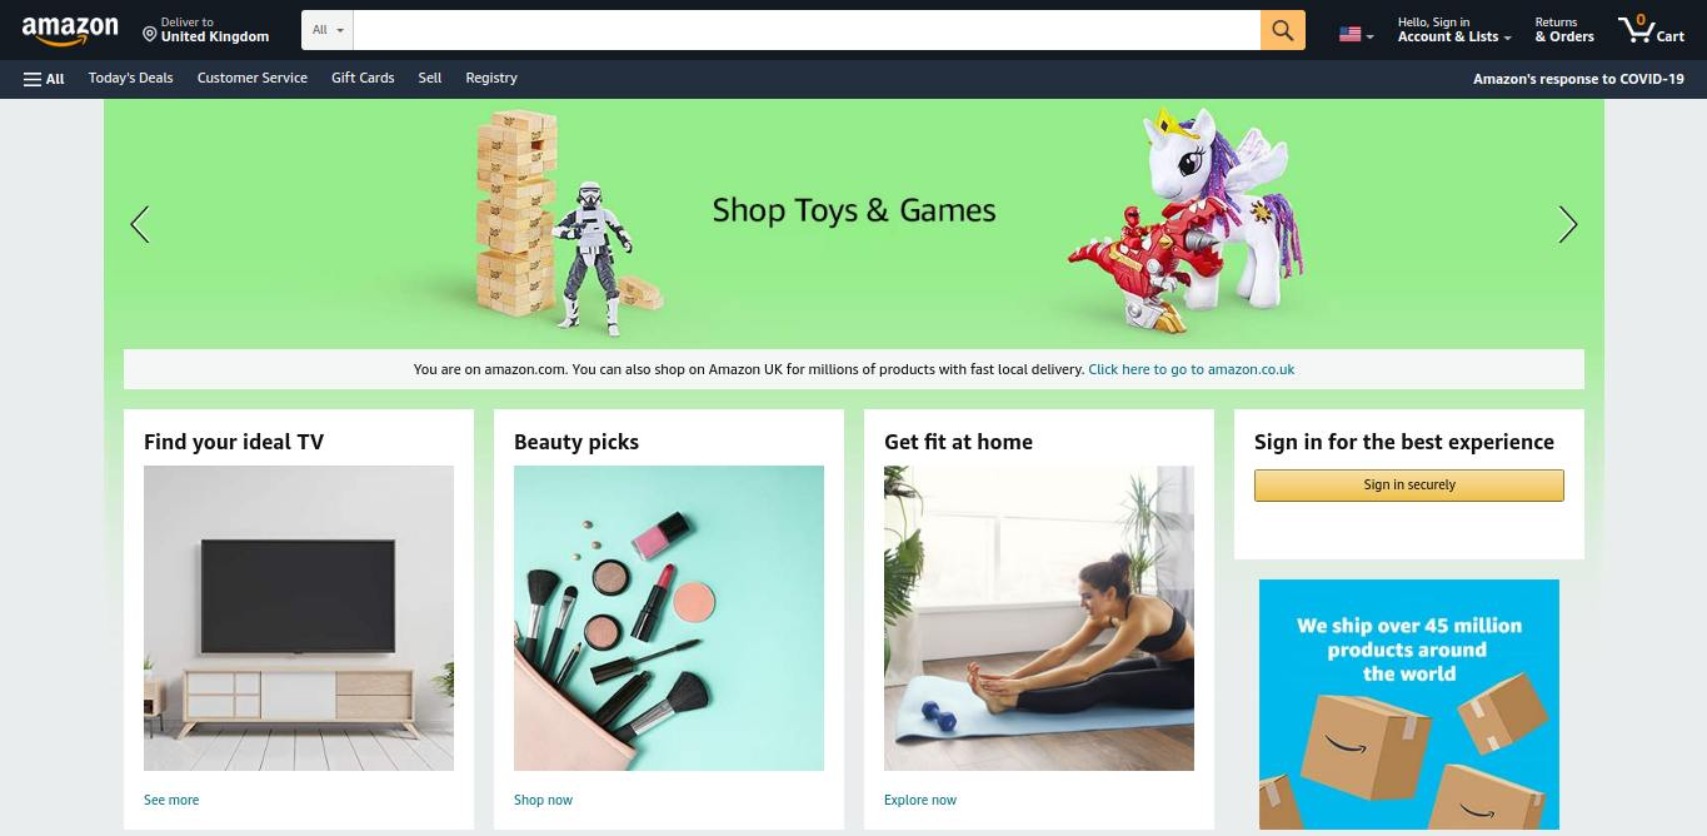Focus the search input field
Image resolution: width=1707 pixels, height=836 pixels.
pos(806,30)
